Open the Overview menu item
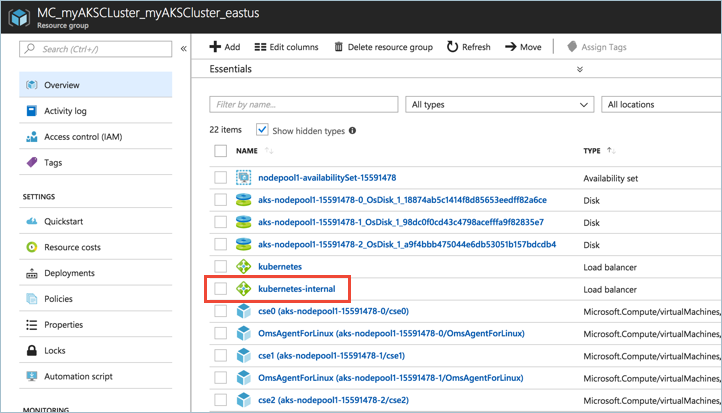This screenshot has height=413, width=722. pyautogui.click(x=96, y=85)
